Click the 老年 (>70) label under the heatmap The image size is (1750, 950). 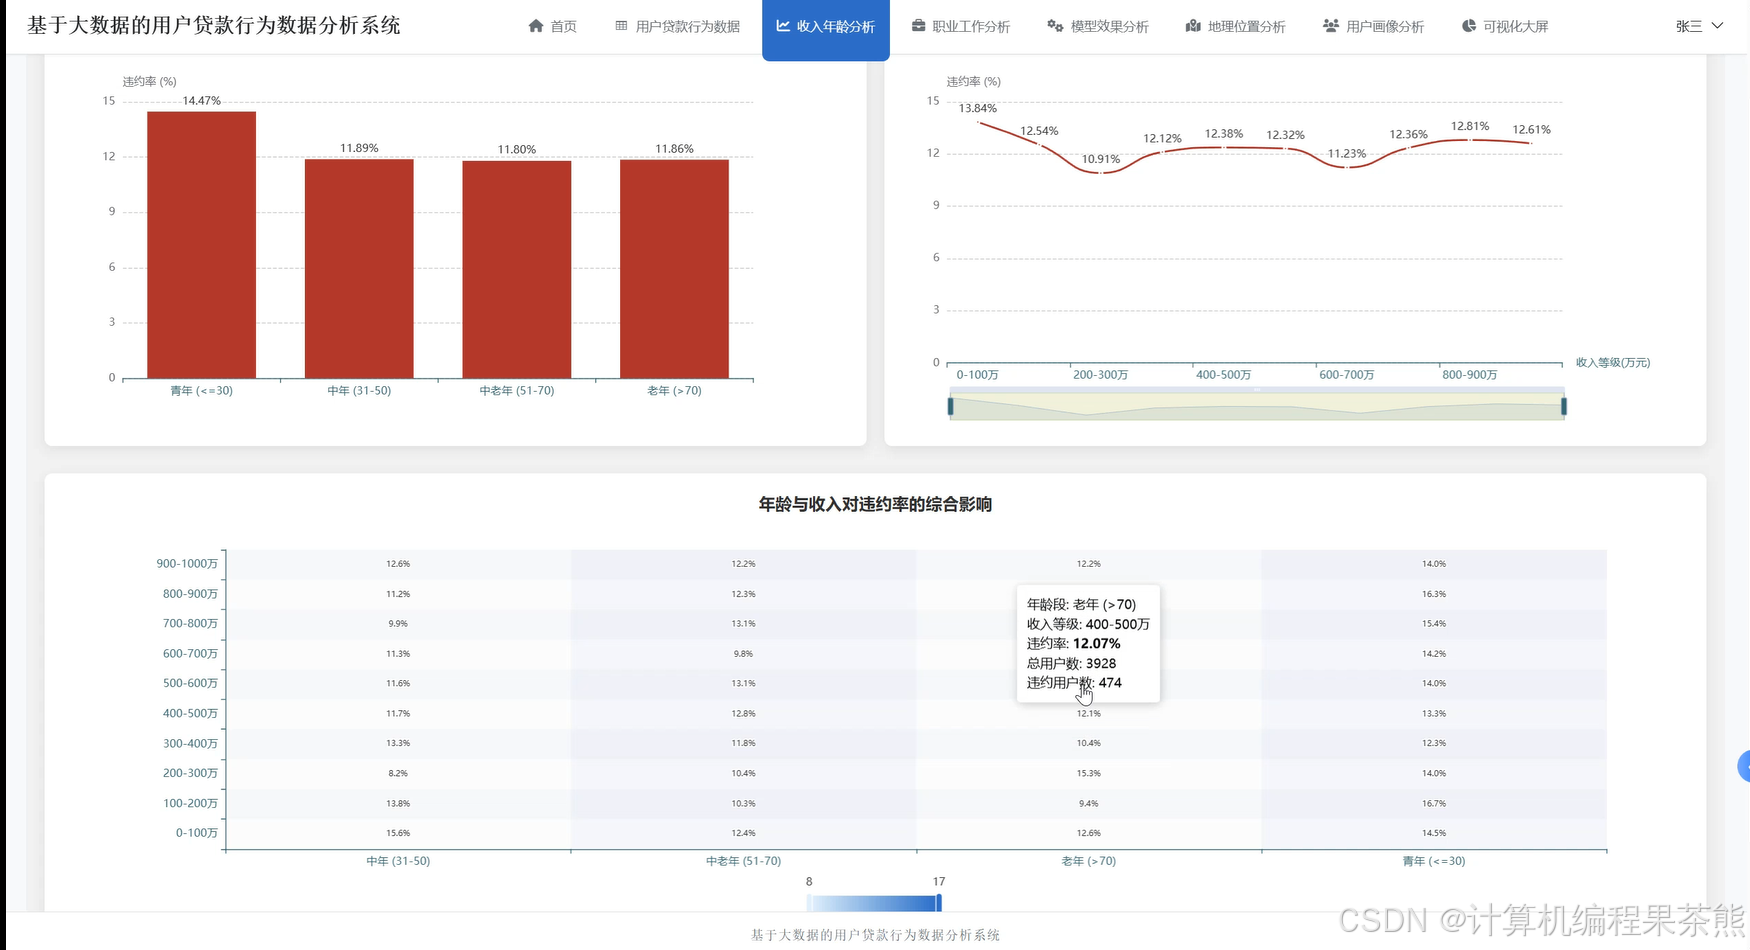pos(1089,861)
